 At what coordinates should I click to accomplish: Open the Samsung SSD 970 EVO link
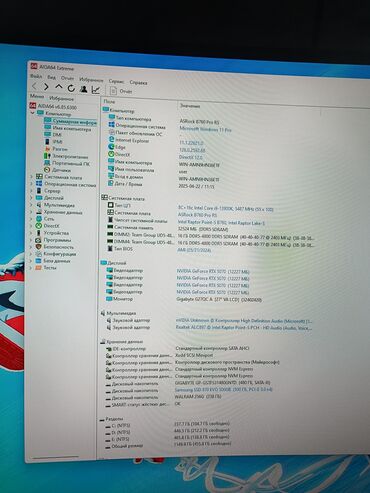(x=223, y=389)
